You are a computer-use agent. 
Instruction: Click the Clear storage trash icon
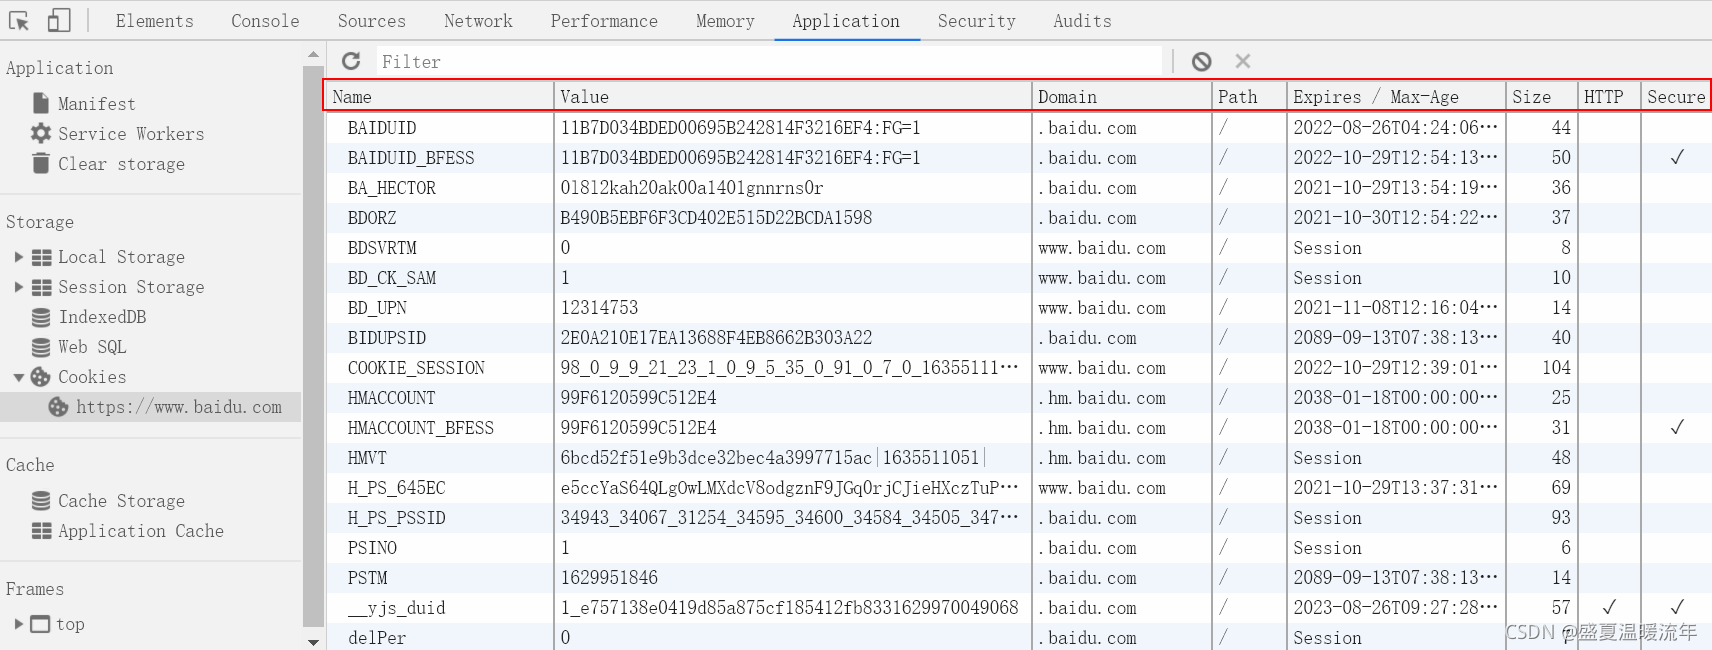[x=41, y=163]
